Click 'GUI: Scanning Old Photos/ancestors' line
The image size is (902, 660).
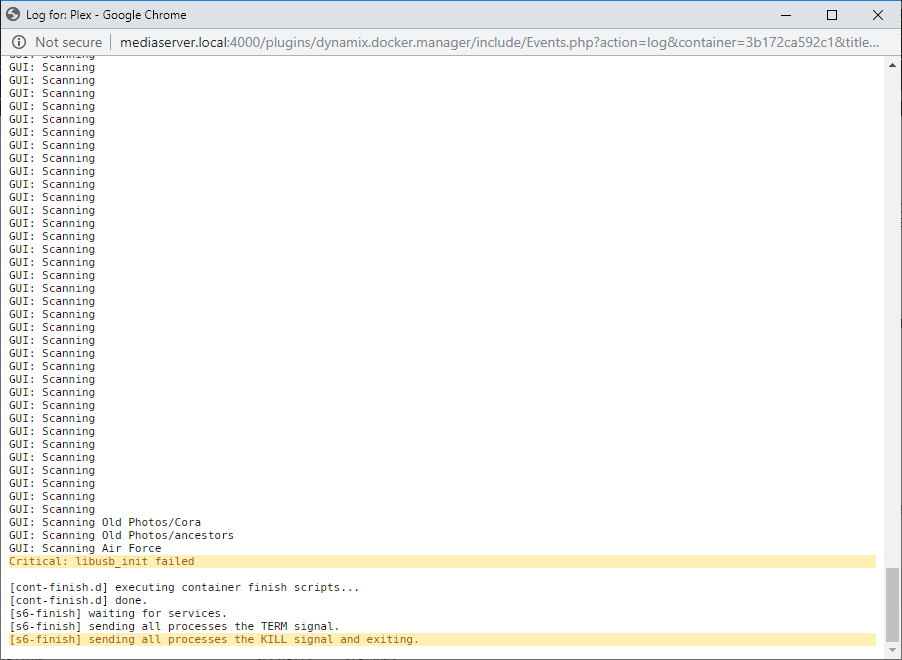[121, 536]
